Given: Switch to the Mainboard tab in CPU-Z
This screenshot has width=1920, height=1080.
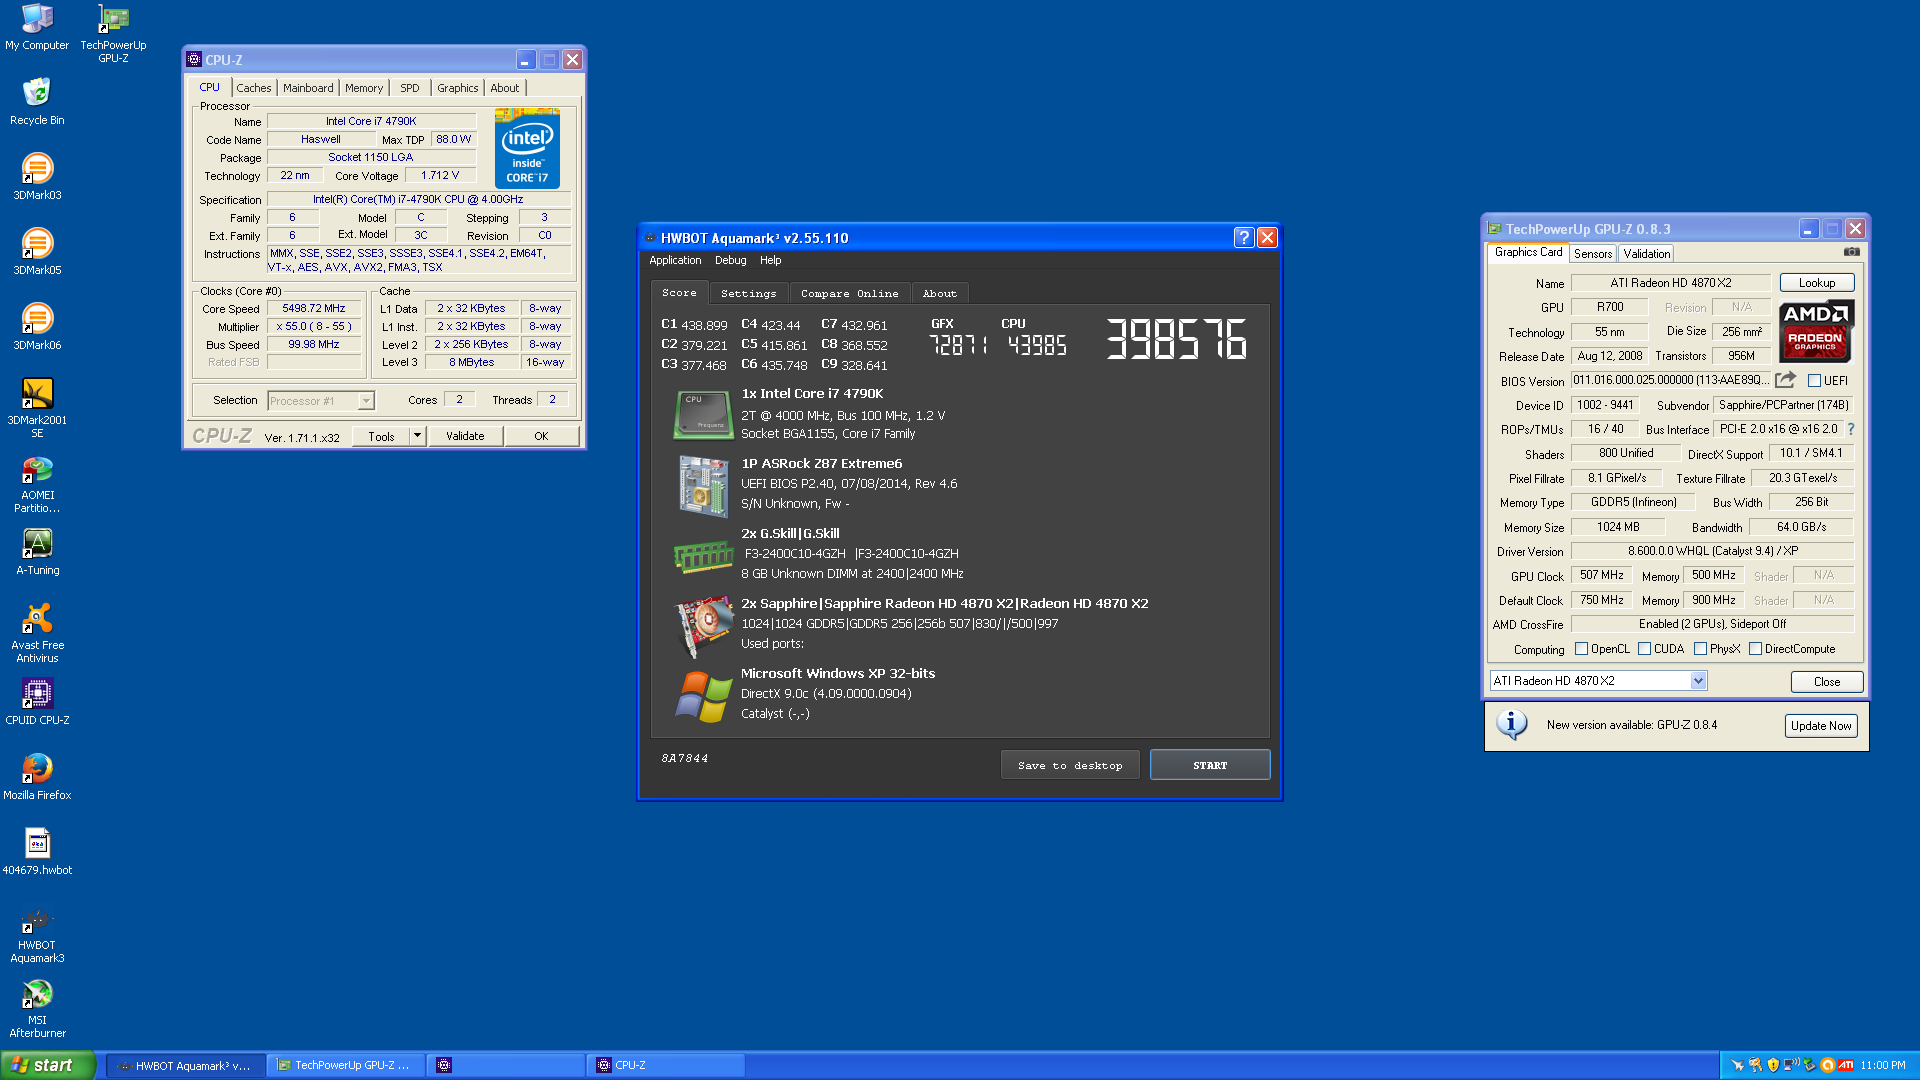Looking at the screenshot, I should click(x=308, y=88).
